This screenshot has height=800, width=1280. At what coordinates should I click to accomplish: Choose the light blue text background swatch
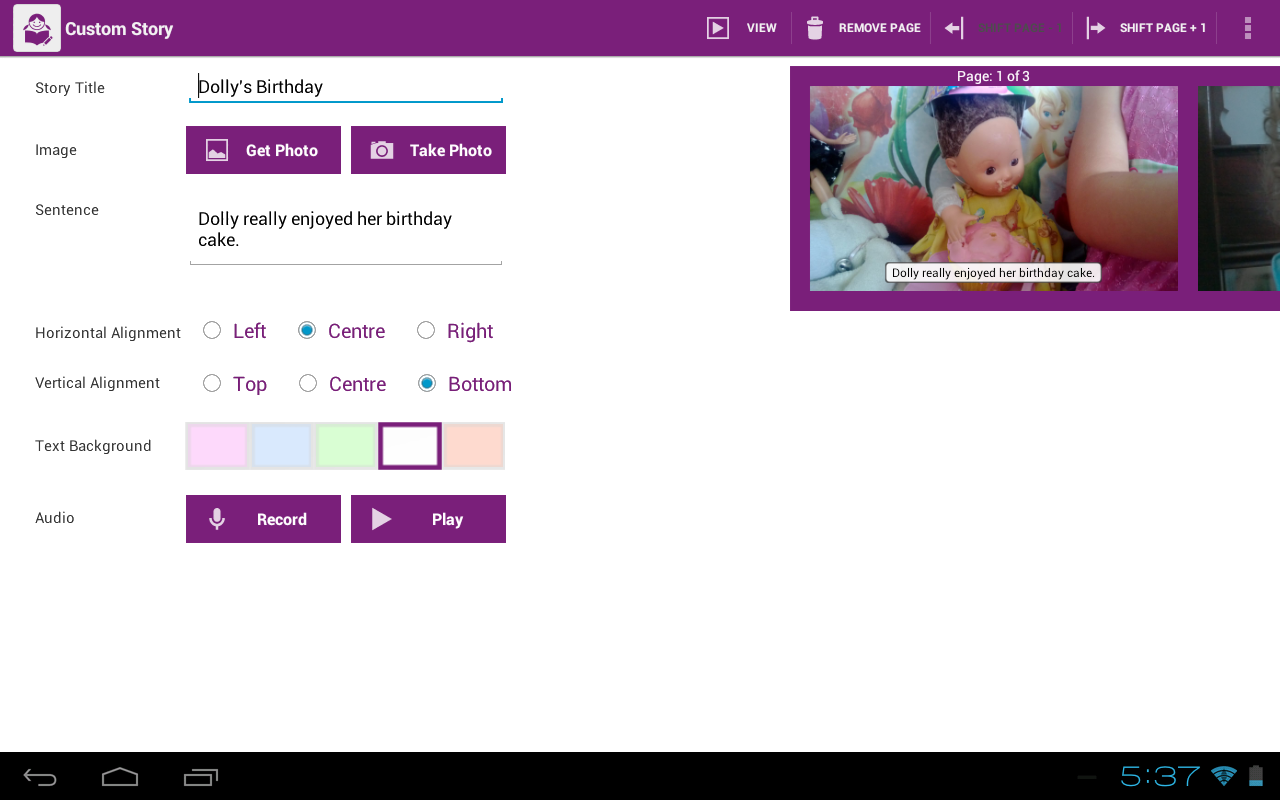click(282, 446)
